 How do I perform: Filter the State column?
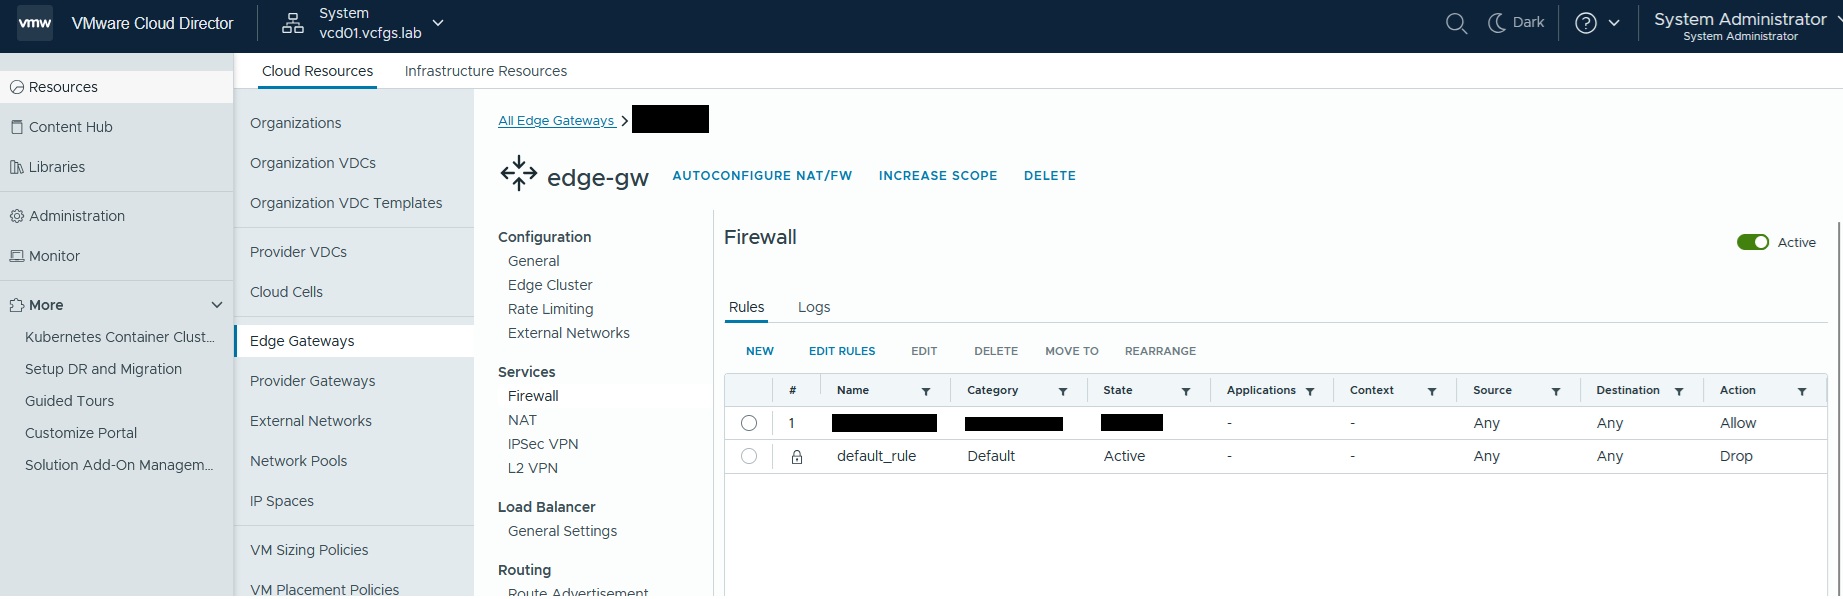tap(1186, 391)
